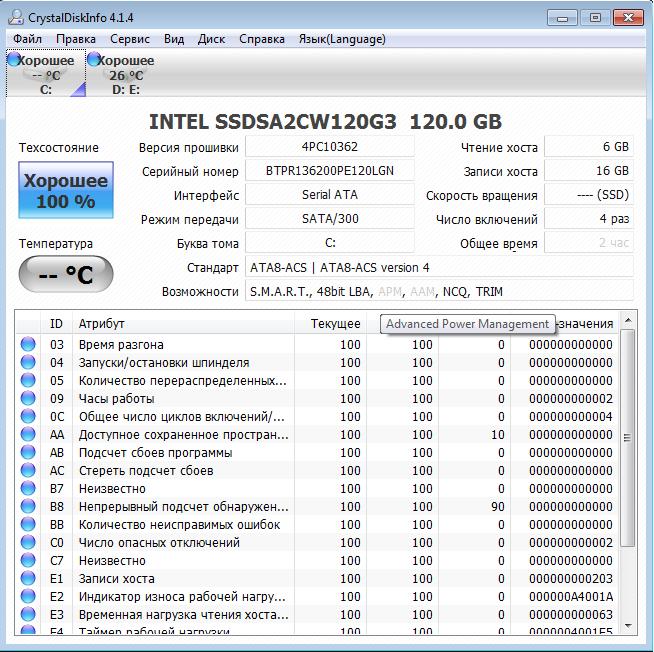Click status orb for AC Стереть подсчет сбоев

point(28,471)
